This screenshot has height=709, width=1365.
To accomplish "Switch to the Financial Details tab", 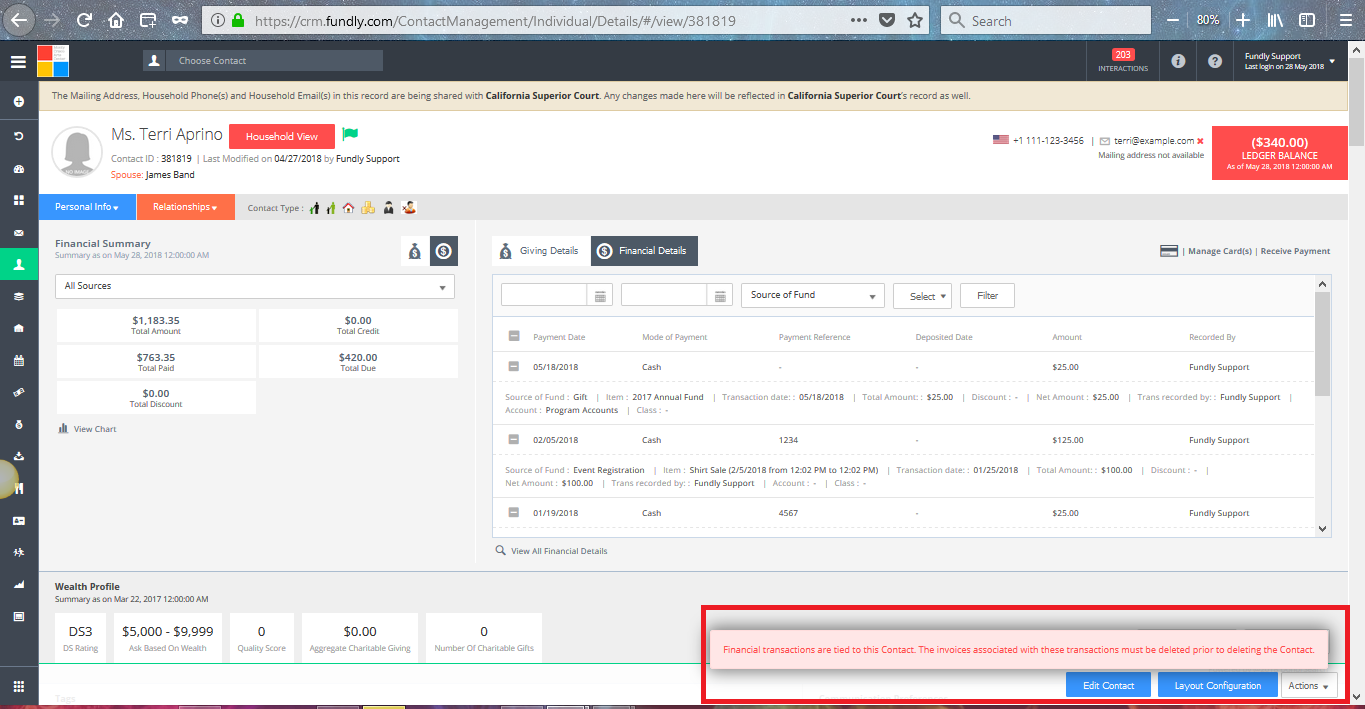I will pos(644,251).
